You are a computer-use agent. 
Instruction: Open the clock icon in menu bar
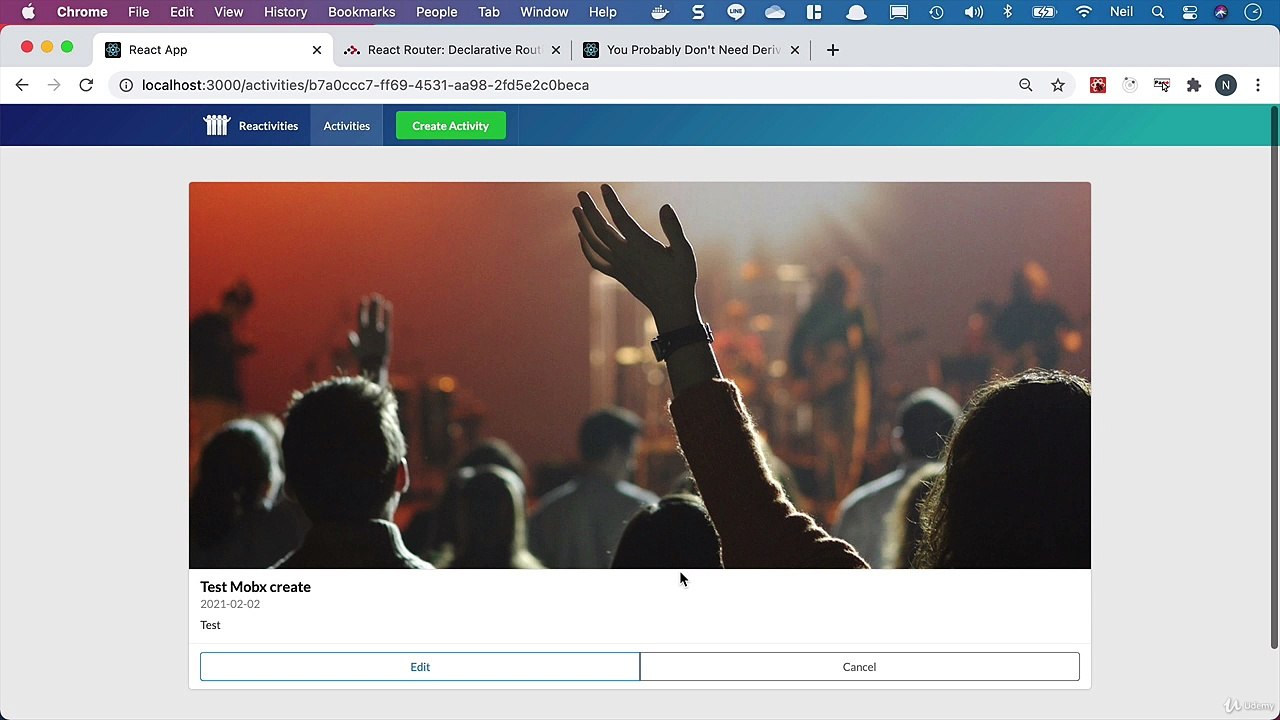[1253, 12]
